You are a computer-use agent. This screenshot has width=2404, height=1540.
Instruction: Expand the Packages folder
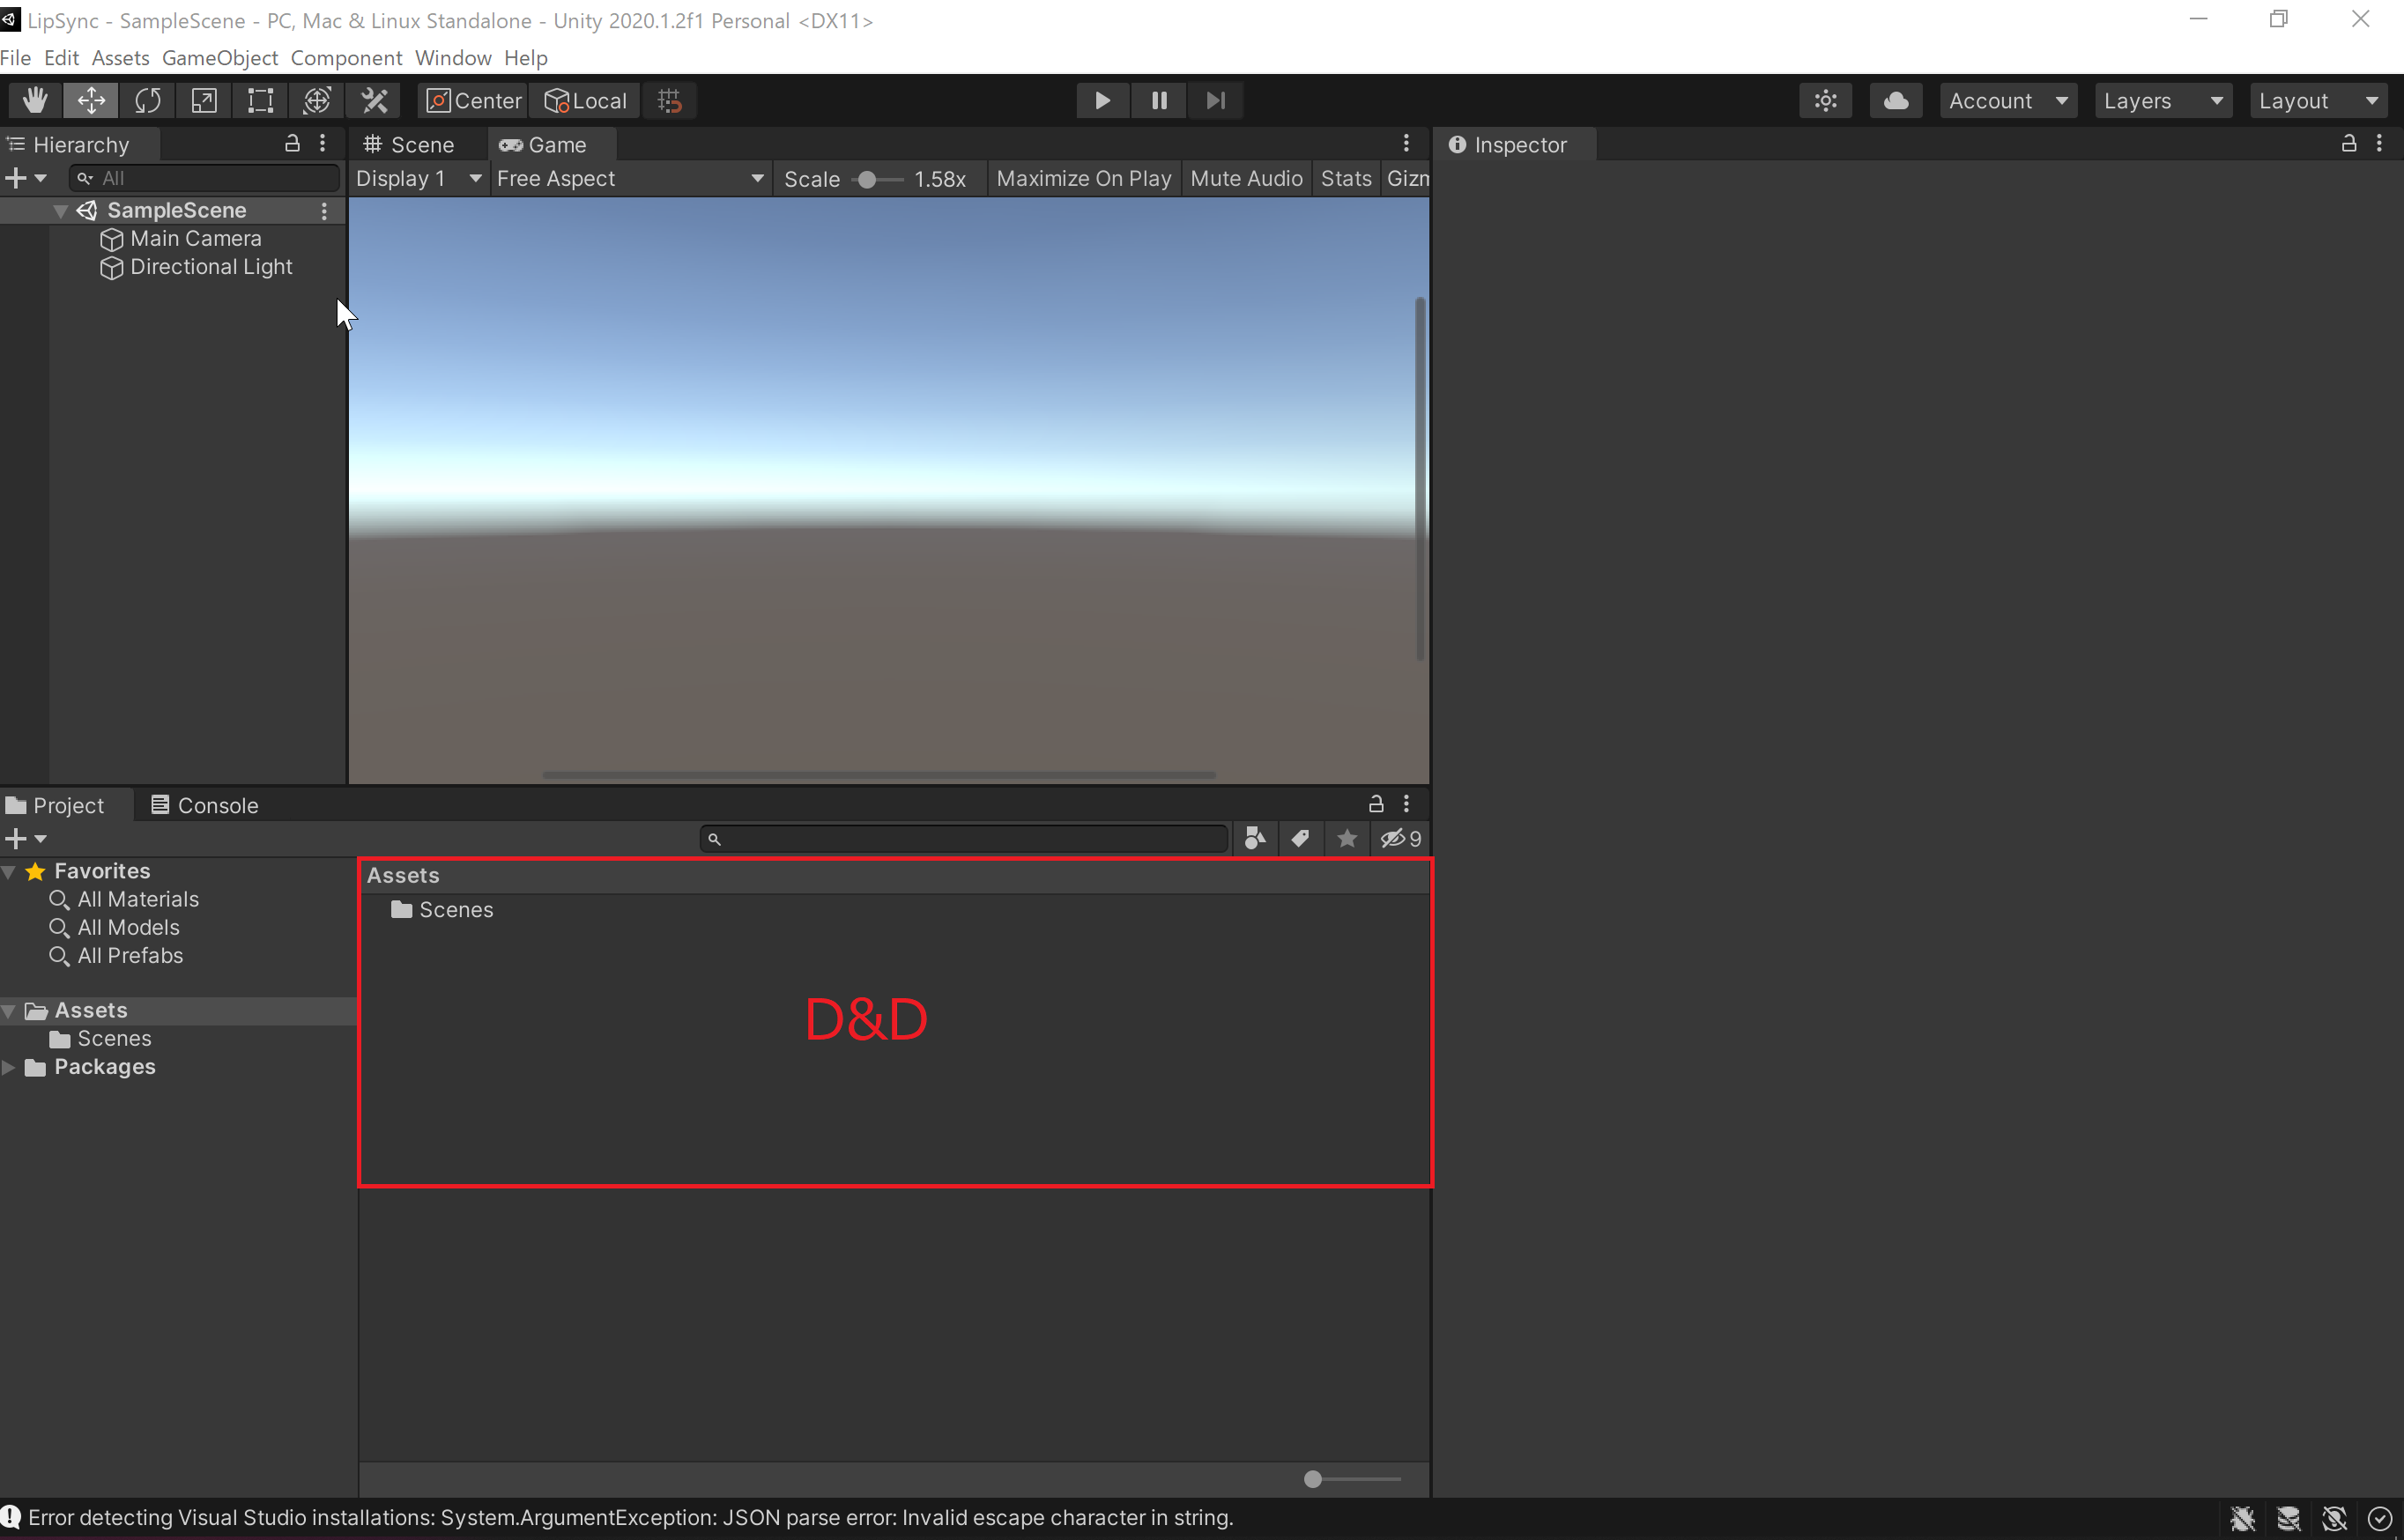click(x=9, y=1067)
